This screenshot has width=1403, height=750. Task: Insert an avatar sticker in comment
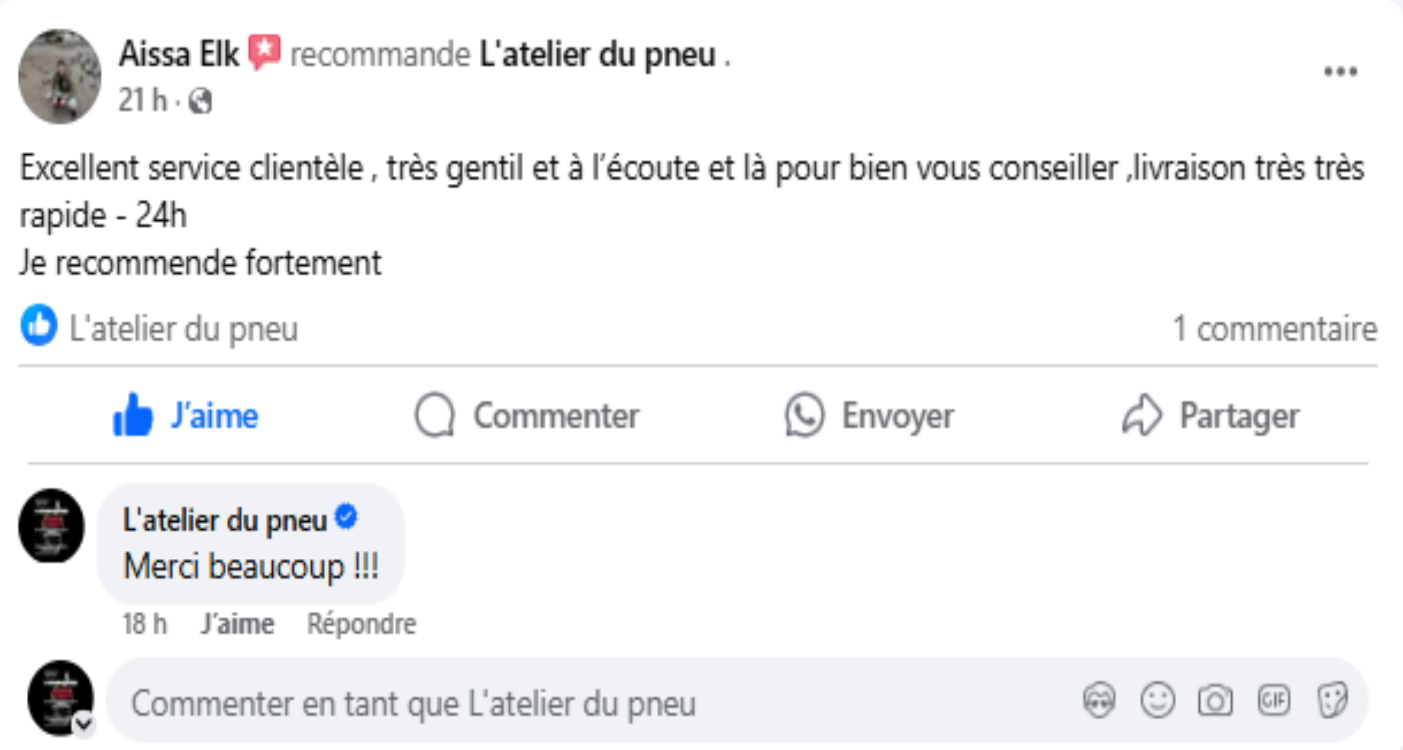click(x=1099, y=702)
